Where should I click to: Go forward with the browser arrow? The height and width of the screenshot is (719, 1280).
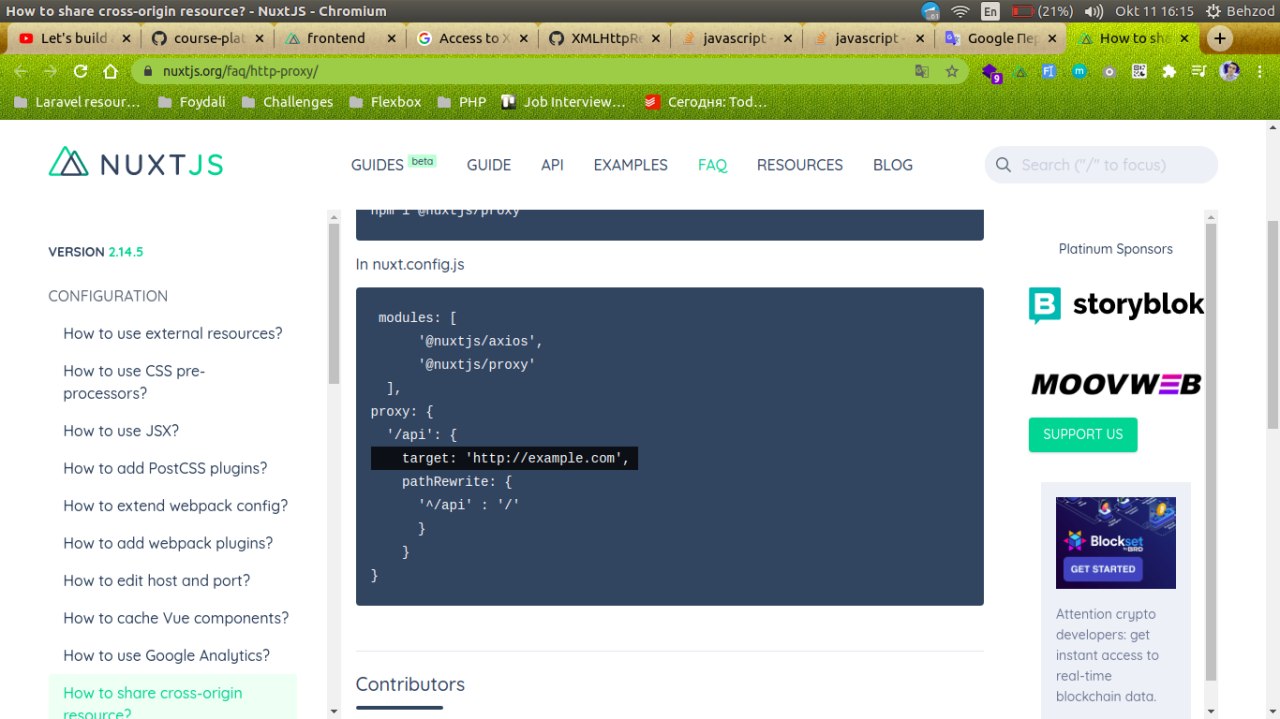click(50, 72)
